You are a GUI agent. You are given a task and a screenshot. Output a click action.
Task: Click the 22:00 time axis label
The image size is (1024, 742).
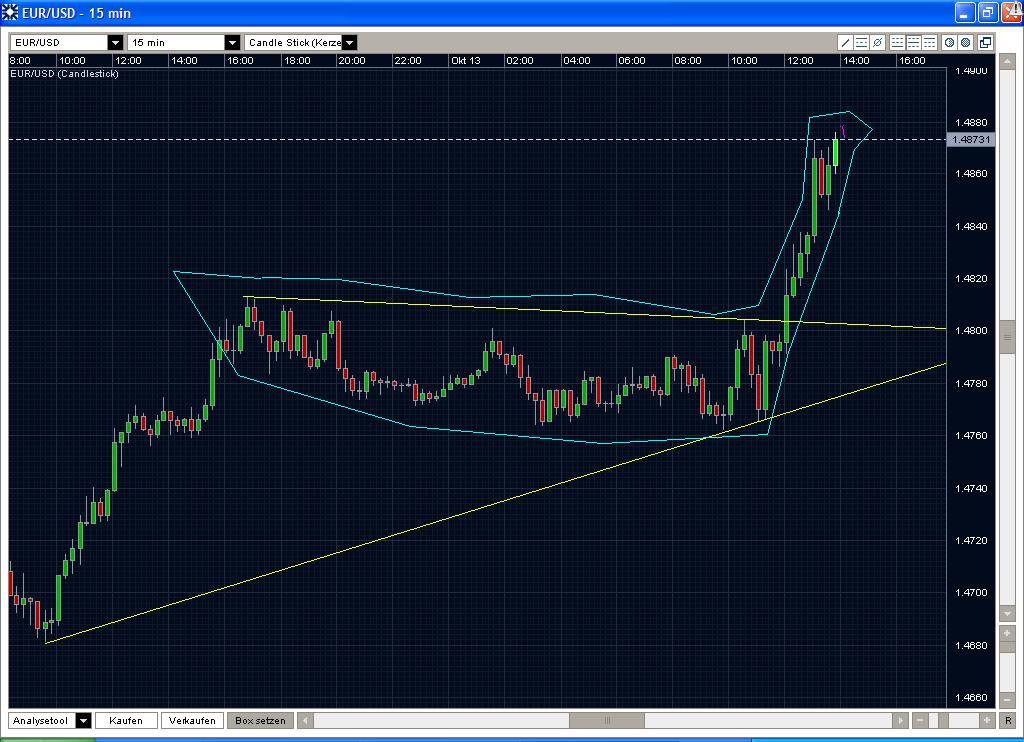pos(408,61)
